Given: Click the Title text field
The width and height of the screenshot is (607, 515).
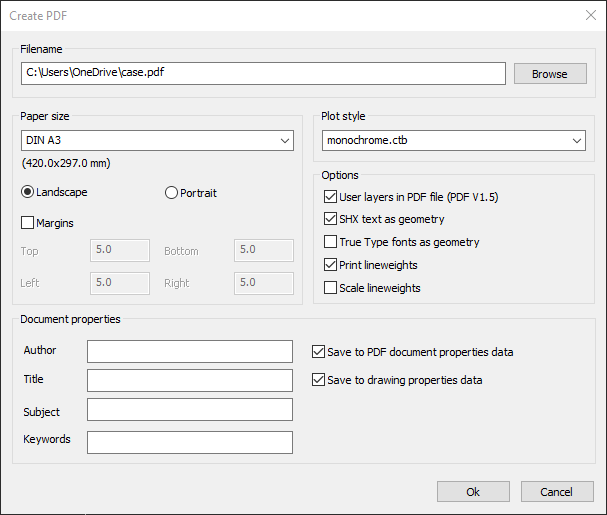Looking at the screenshot, I should [x=190, y=380].
